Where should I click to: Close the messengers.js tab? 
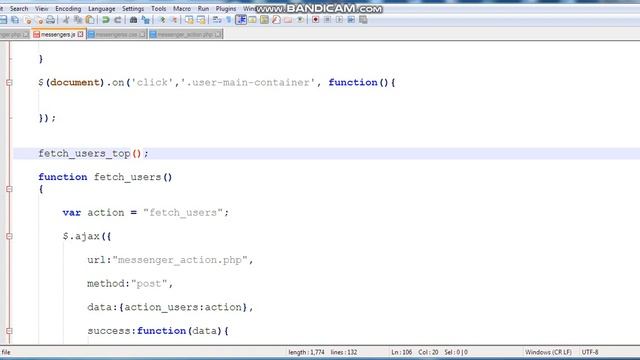pyautogui.click(x=81, y=35)
